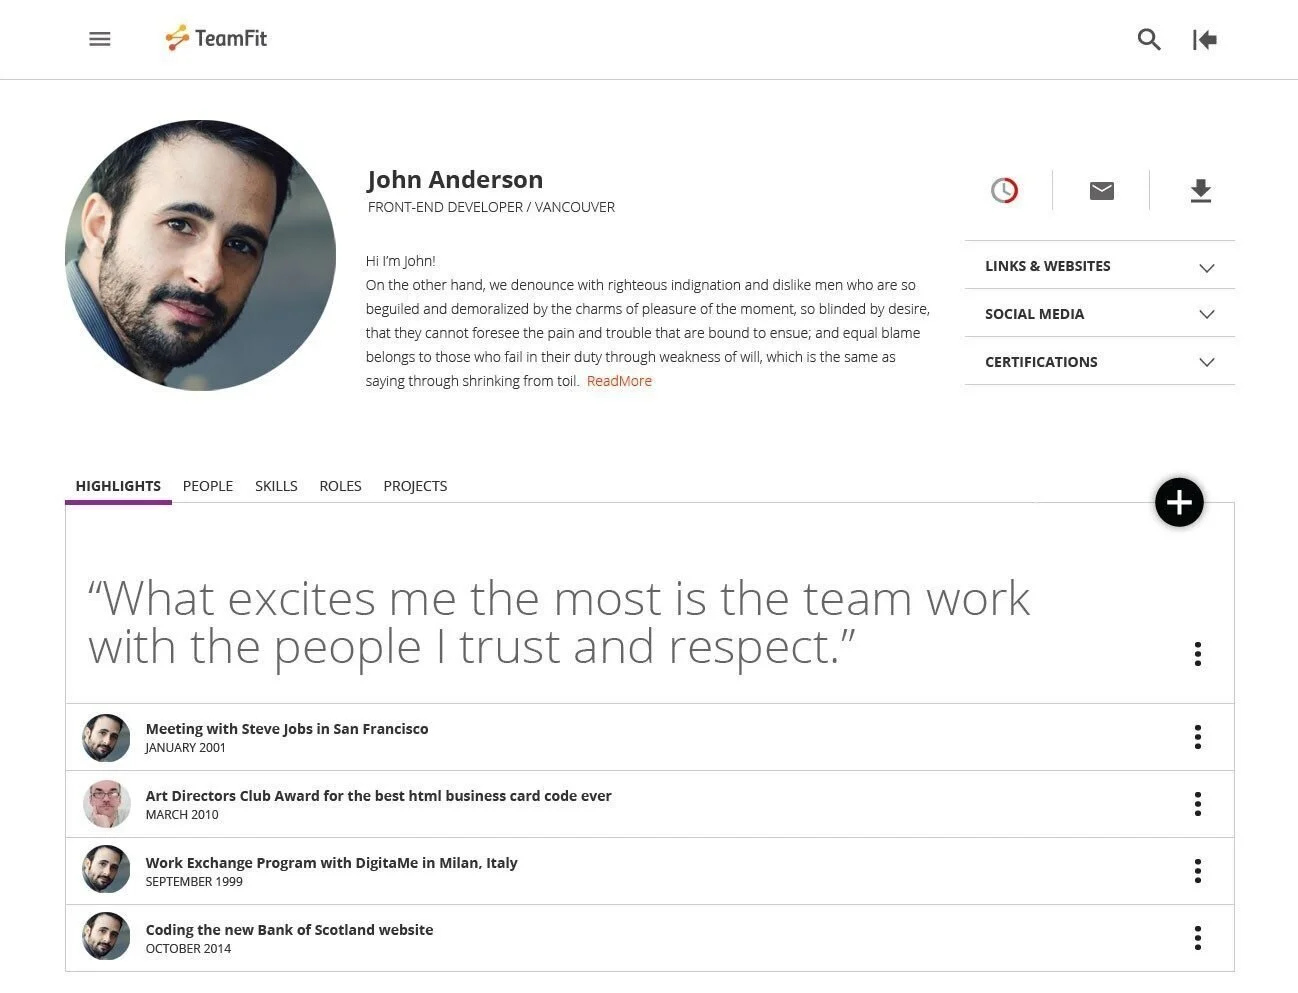Open options for Art Directors Club Award
1298x993 pixels.
click(1197, 804)
